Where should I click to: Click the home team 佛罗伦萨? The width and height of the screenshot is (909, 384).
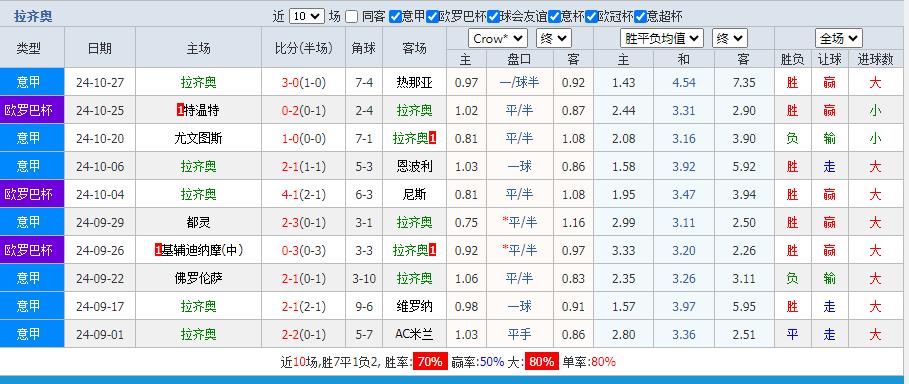198,278
